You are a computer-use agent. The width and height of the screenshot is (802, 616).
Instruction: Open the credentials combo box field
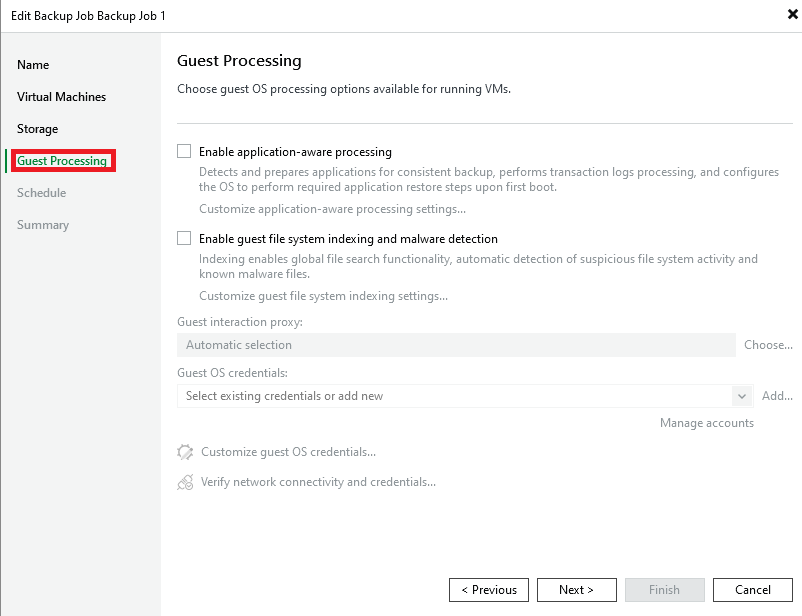pyautogui.click(x=455, y=396)
